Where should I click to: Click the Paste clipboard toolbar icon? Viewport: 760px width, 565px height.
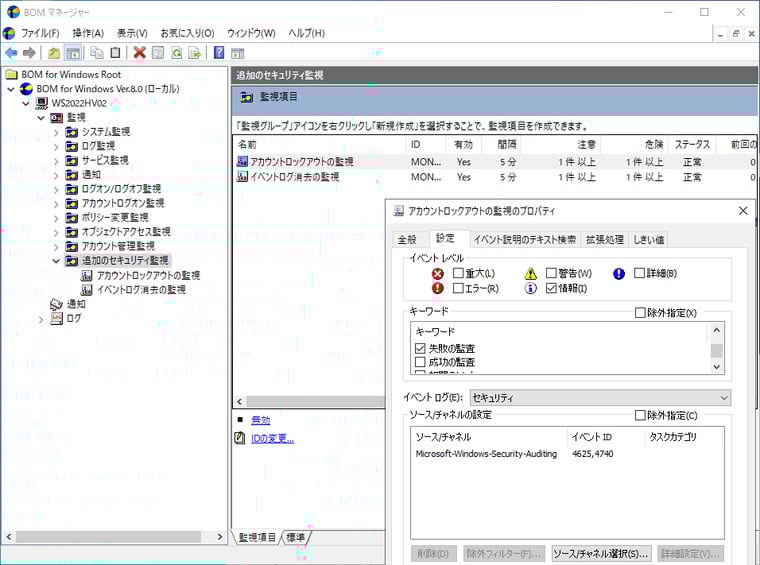tap(115, 53)
